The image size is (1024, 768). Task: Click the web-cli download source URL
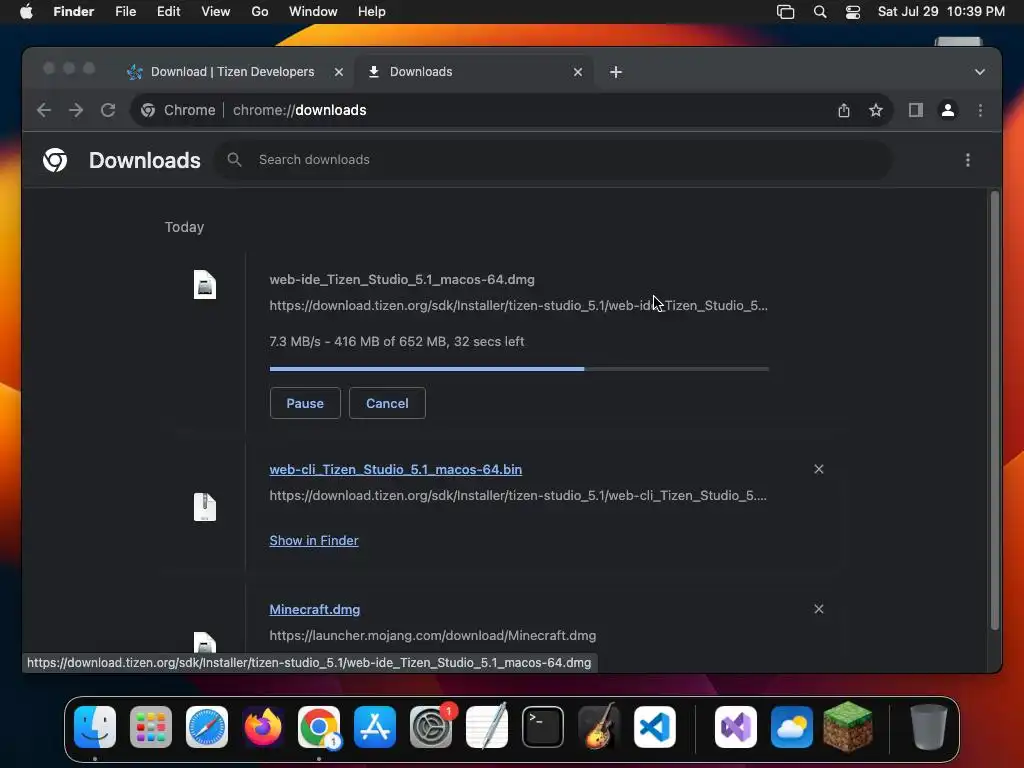518,496
